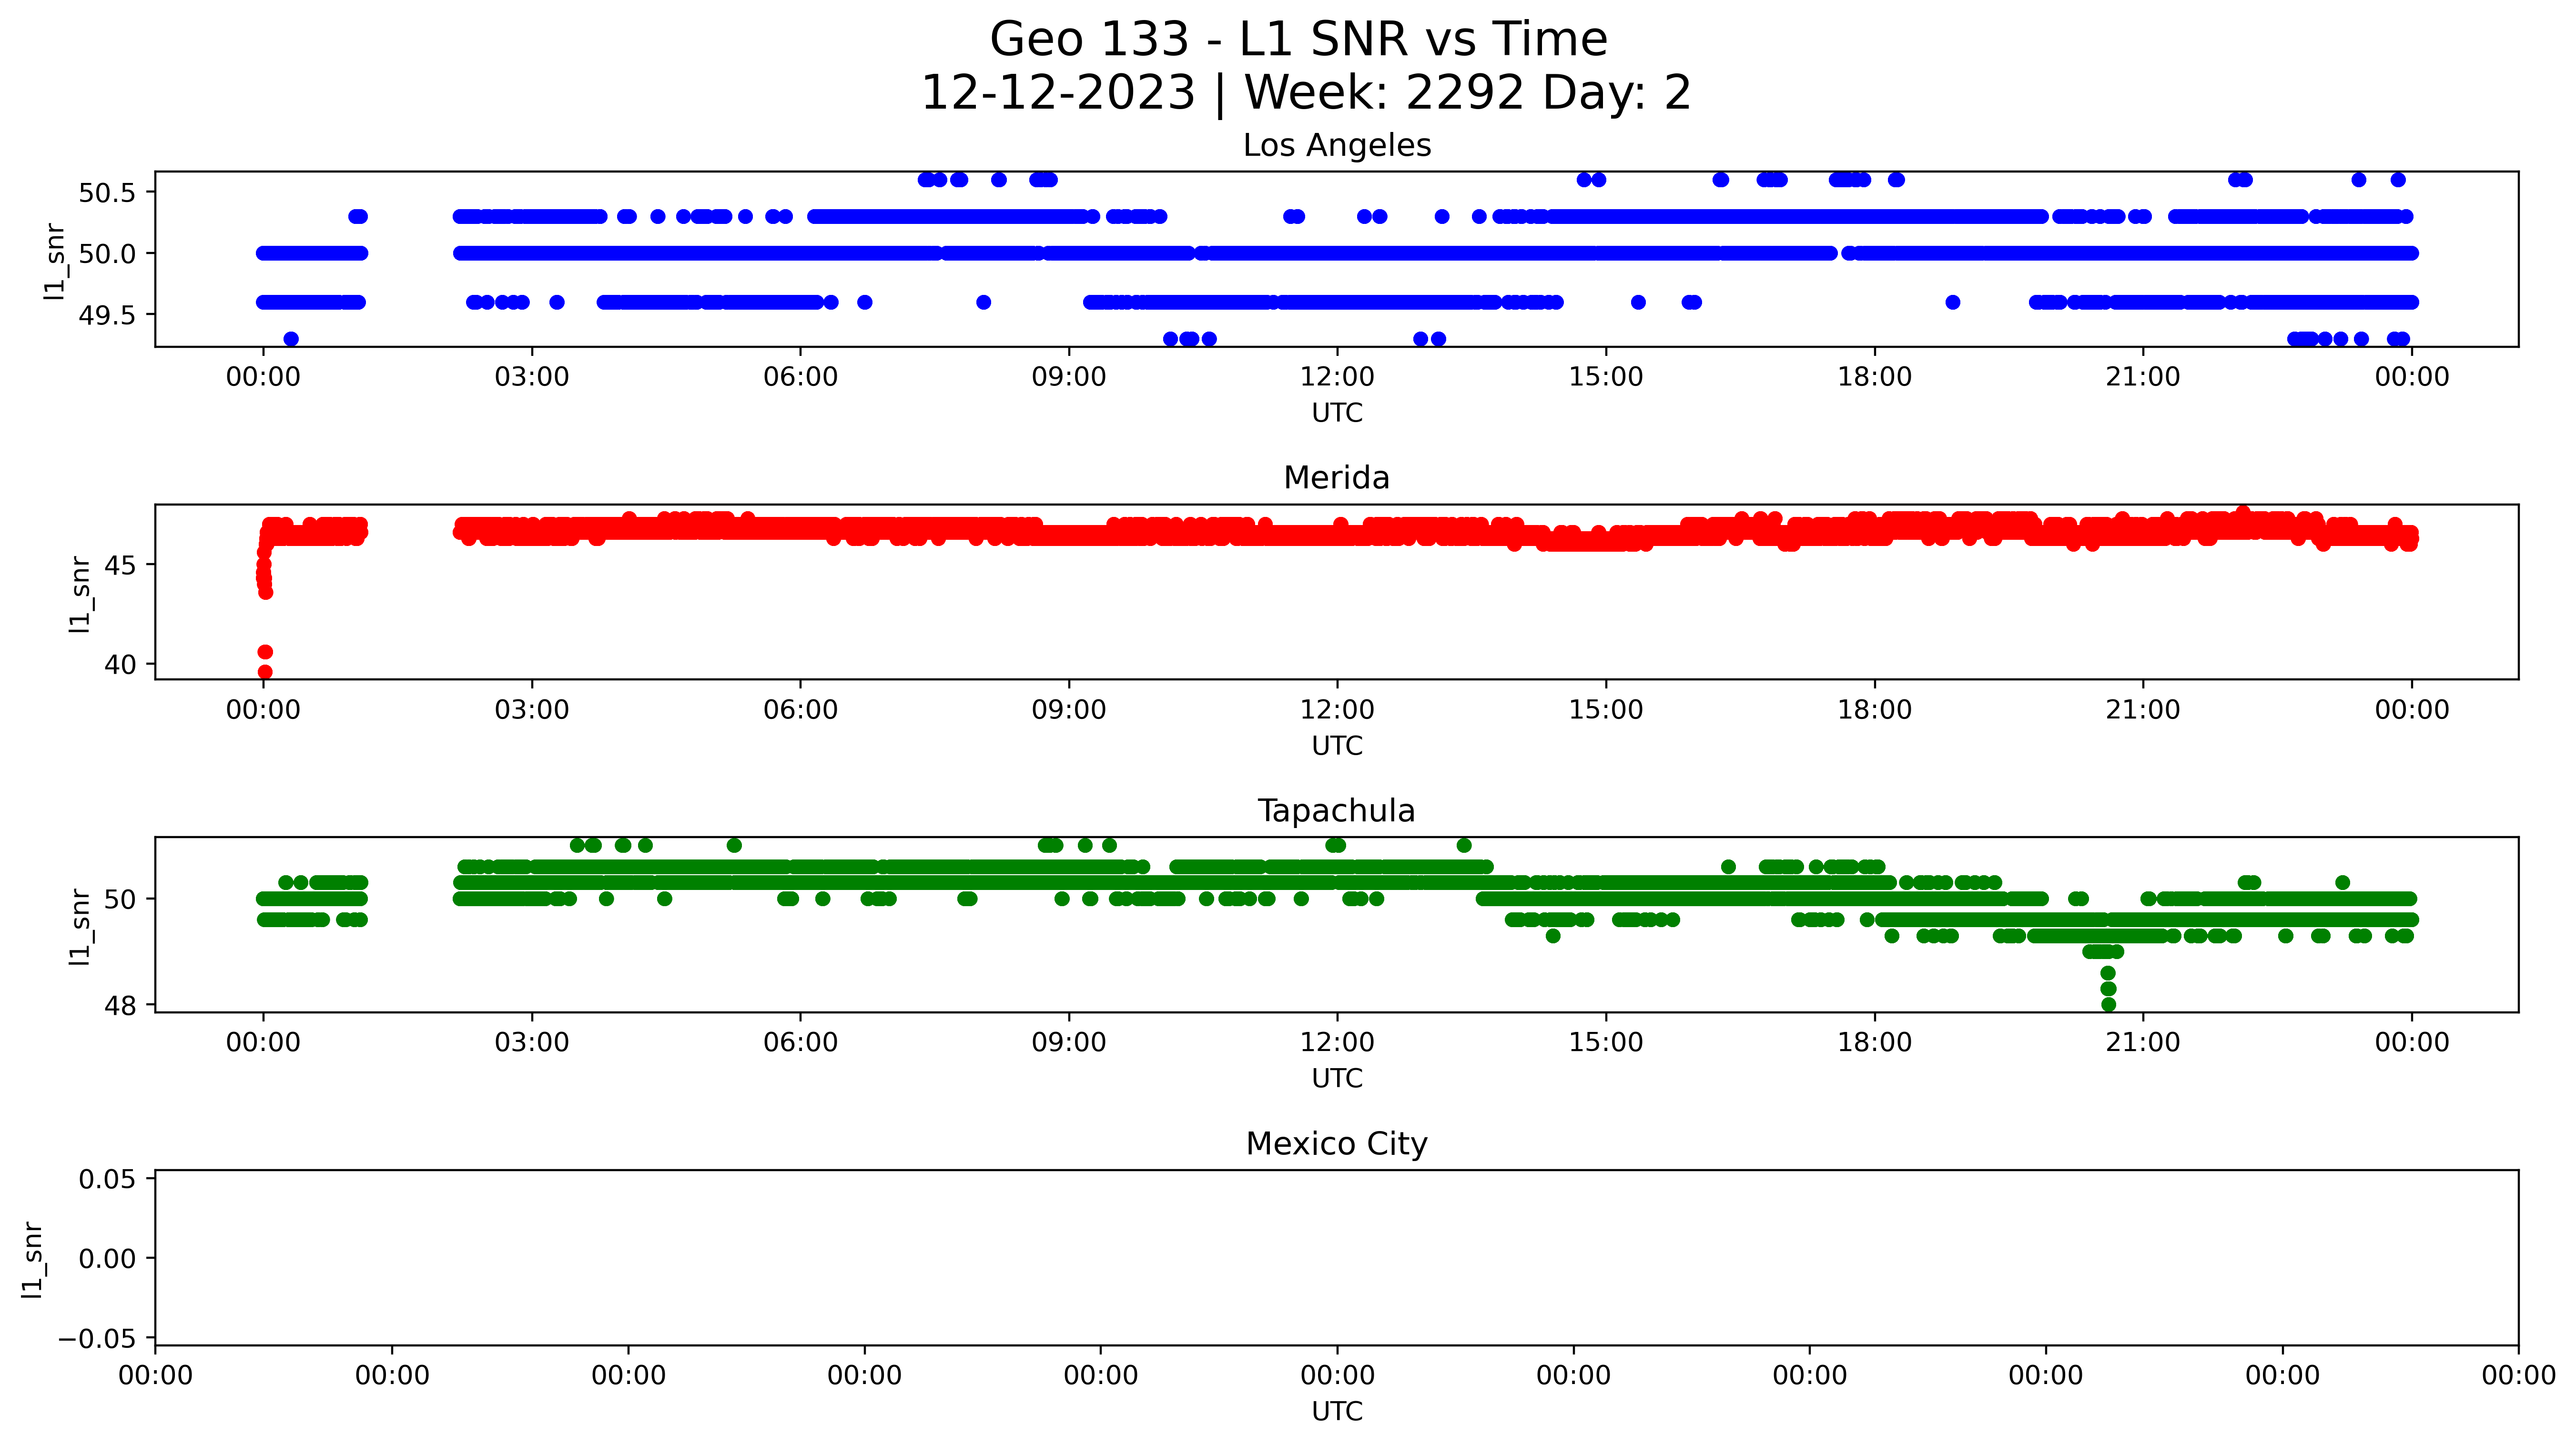Click the '18:00' x-tick in Merida plot
Screen dimensions: 2576x1445
click(1874, 711)
